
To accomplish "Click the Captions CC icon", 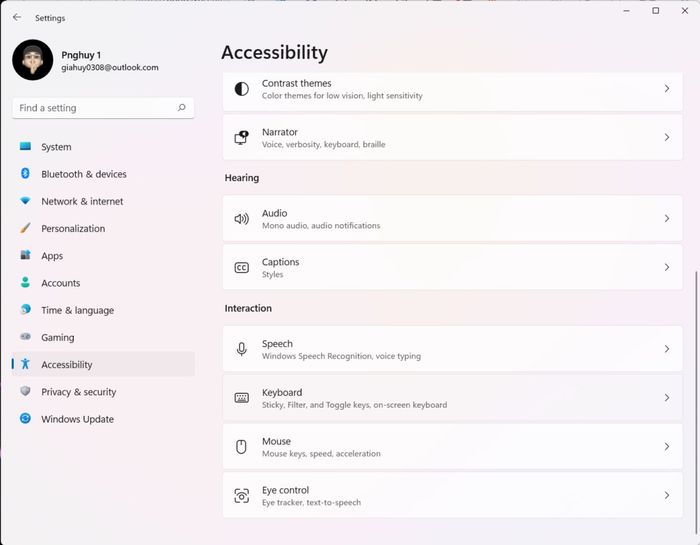I will click(242, 267).
